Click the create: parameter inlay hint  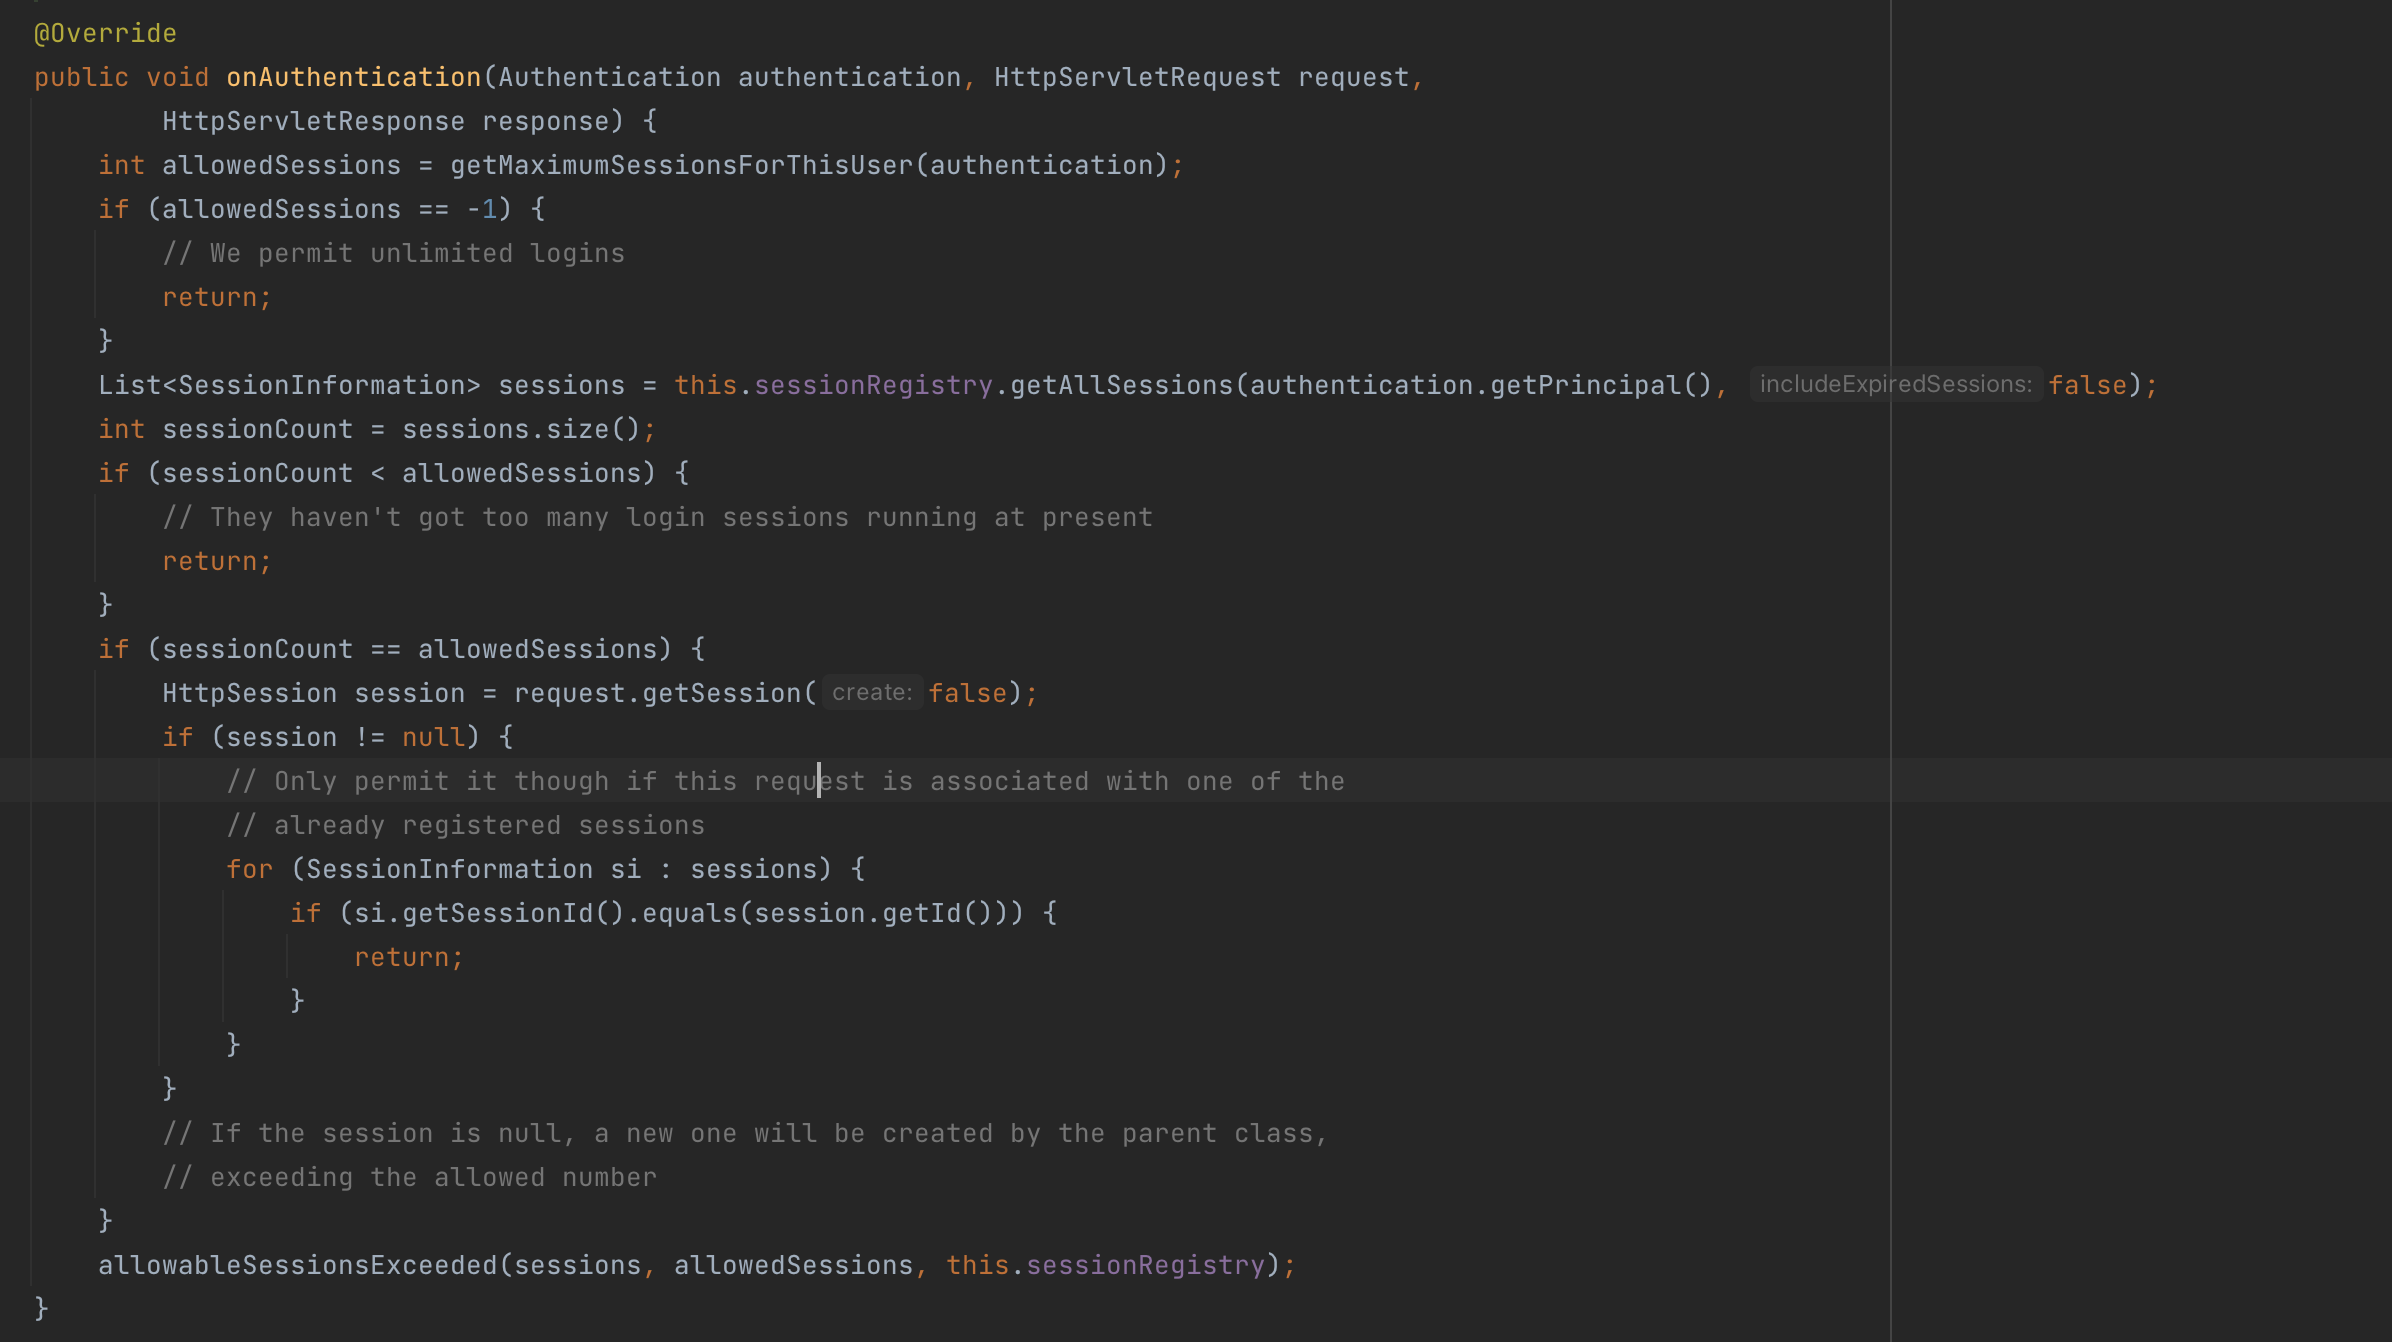871,693
